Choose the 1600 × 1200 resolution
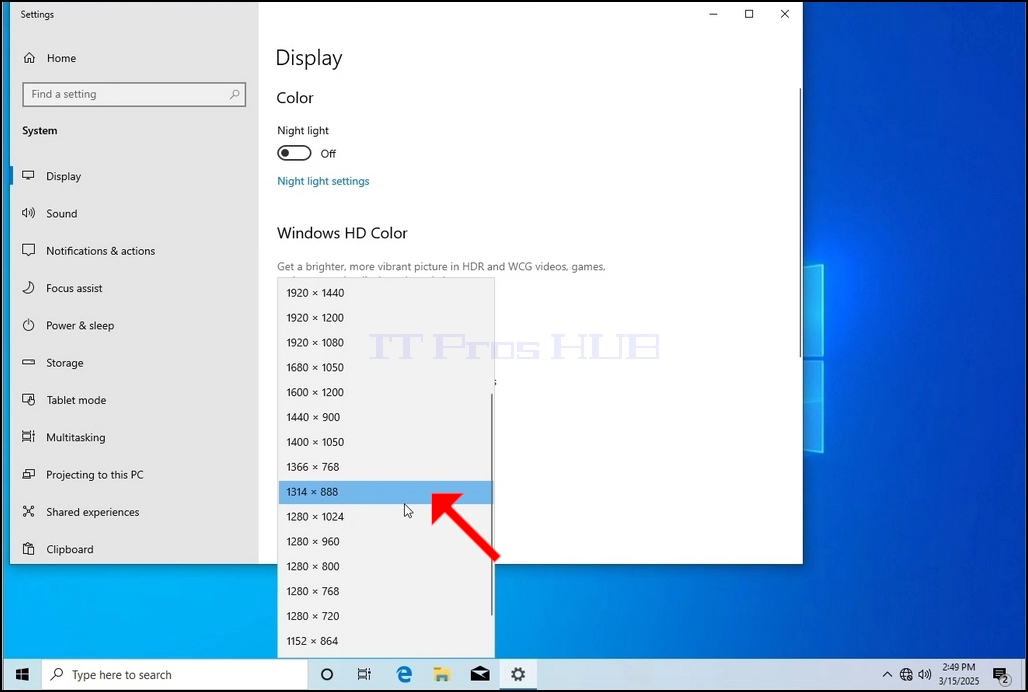The height and width of the screenshot is (692, 1028). click(x=386, y=393)
